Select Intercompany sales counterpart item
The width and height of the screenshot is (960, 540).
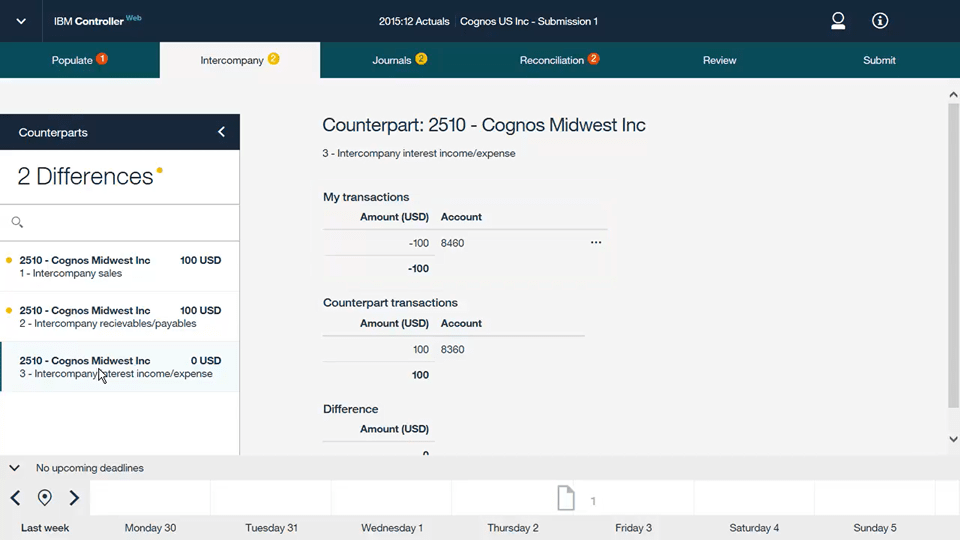point(119,267)
